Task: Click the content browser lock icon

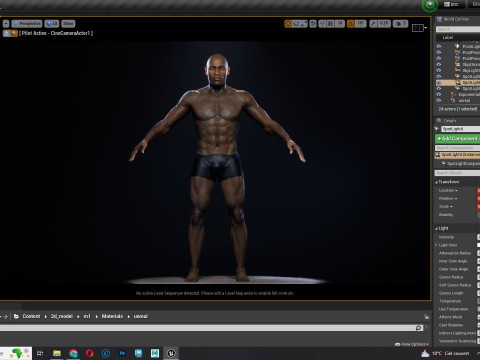Action: click(x=426, y=317)
